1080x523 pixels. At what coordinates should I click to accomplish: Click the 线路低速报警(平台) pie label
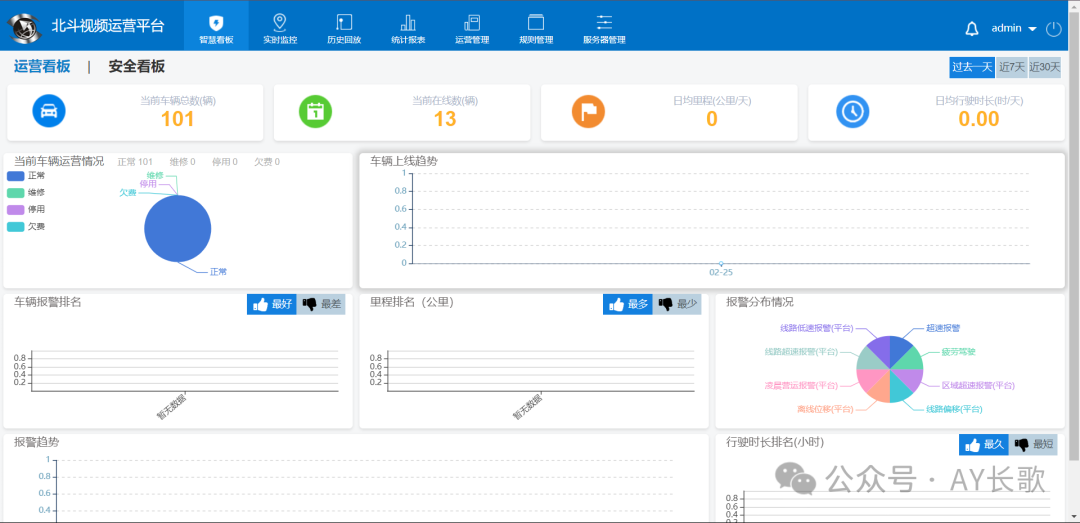click(x=816, y=328)
